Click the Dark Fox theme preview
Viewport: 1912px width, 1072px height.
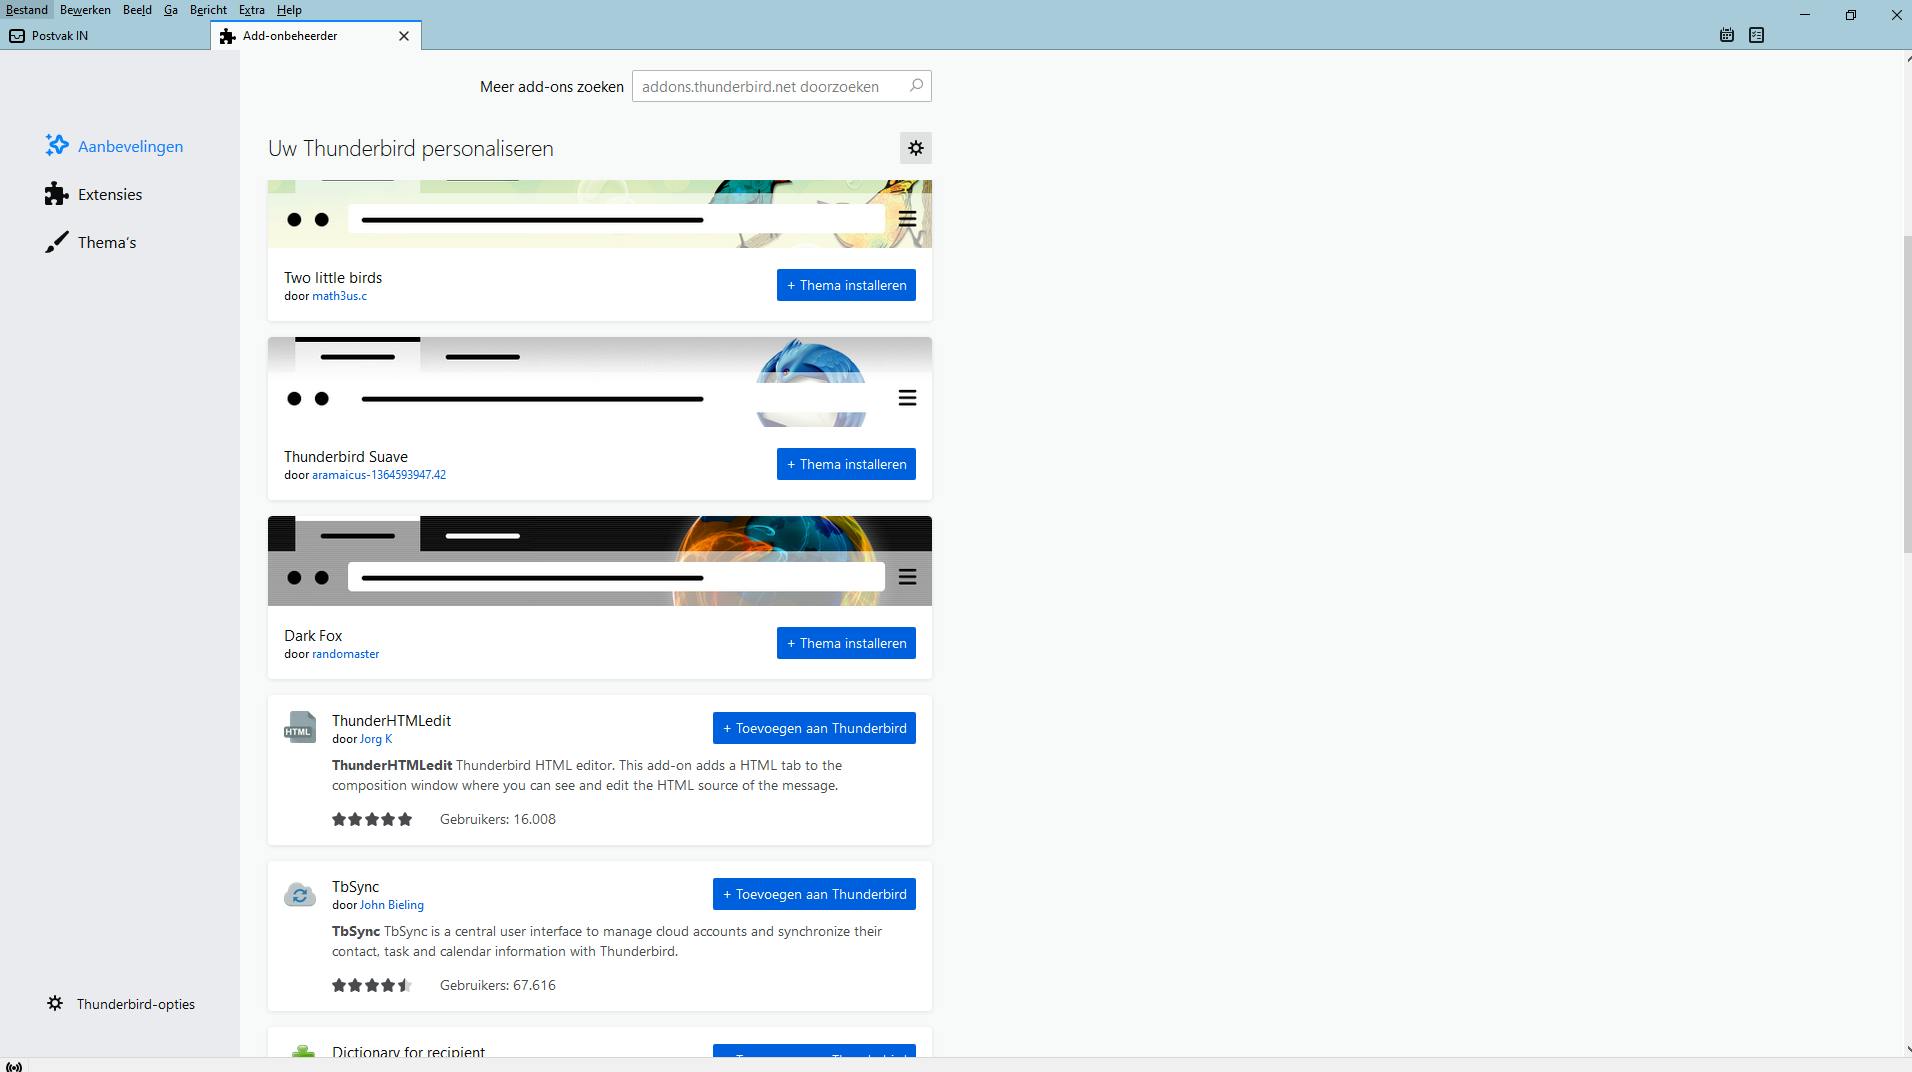(x=600, y=561)
